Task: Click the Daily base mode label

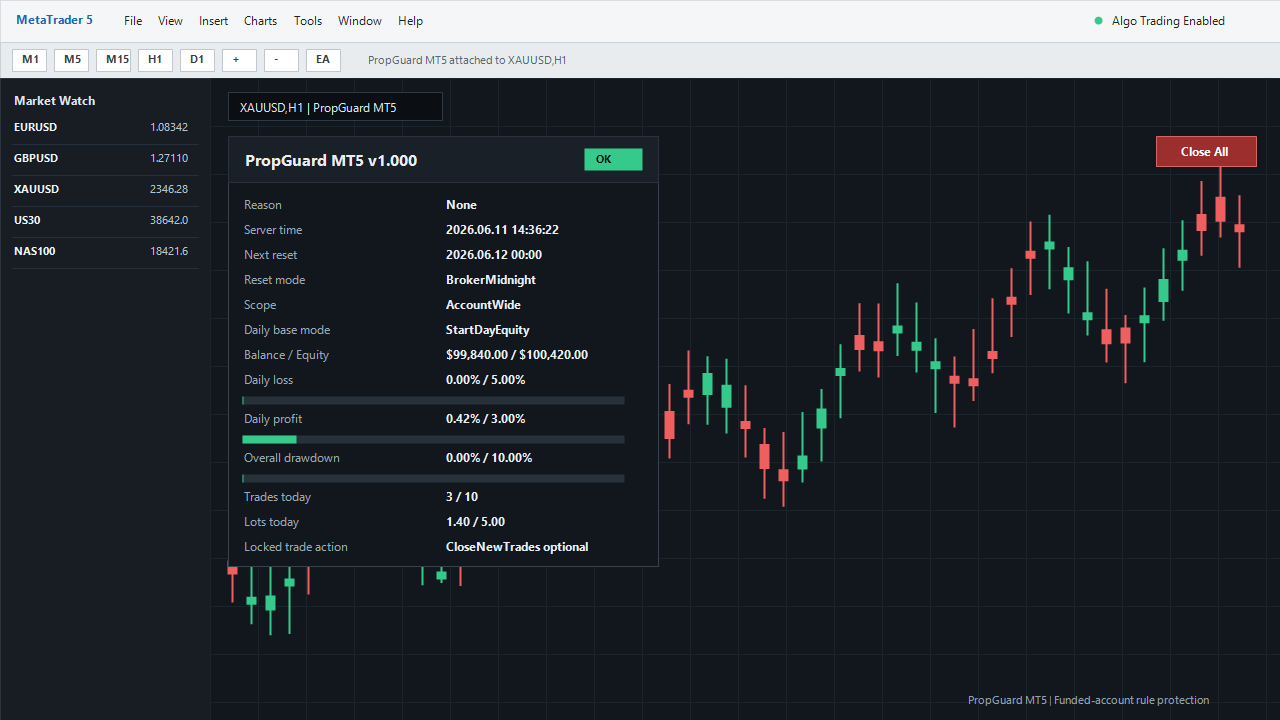Action: click(x=287, y=330)
